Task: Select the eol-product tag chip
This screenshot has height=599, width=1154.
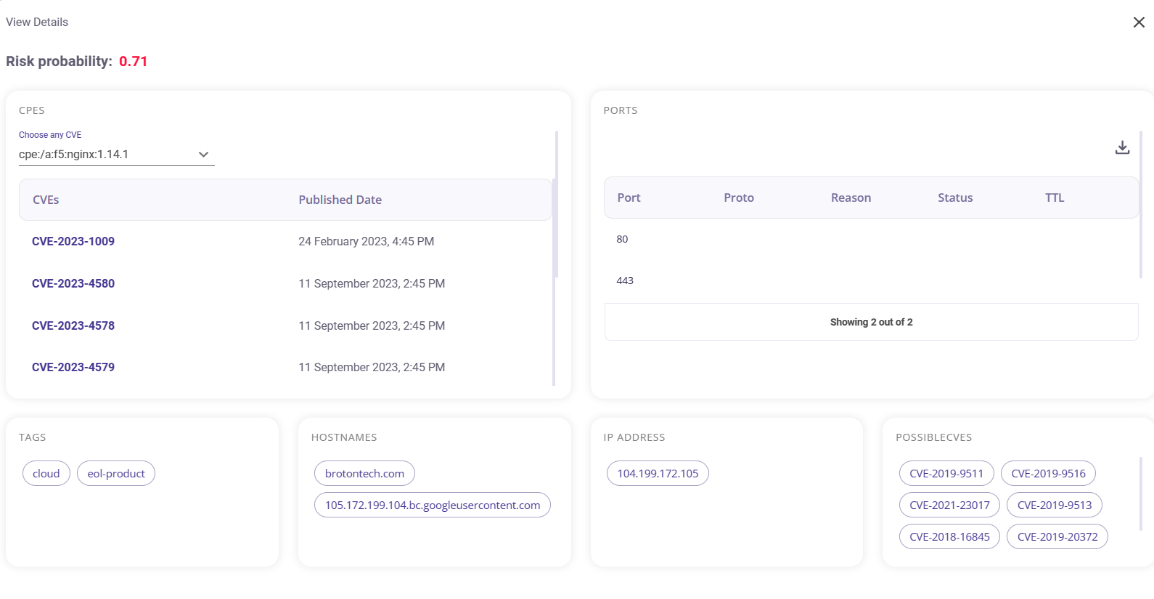Action: pos(116,473)
